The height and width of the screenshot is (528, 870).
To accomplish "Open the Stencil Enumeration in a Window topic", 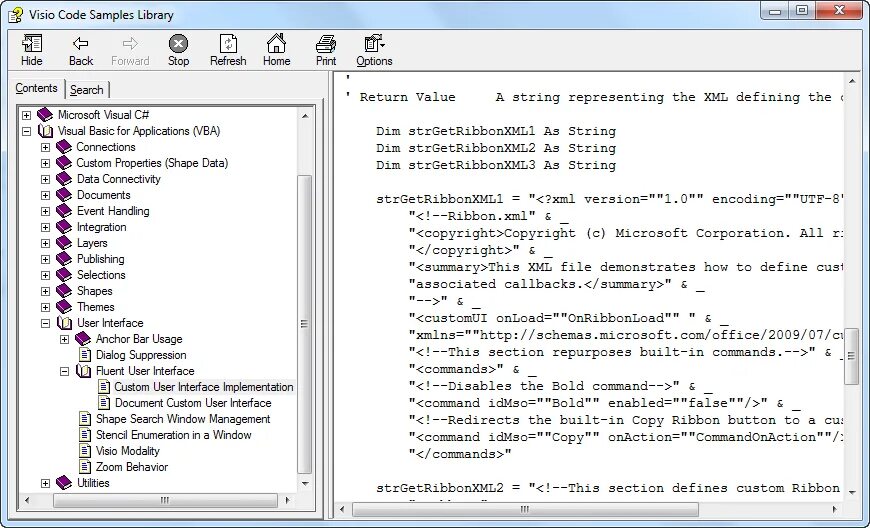I will tap(174, 435).
